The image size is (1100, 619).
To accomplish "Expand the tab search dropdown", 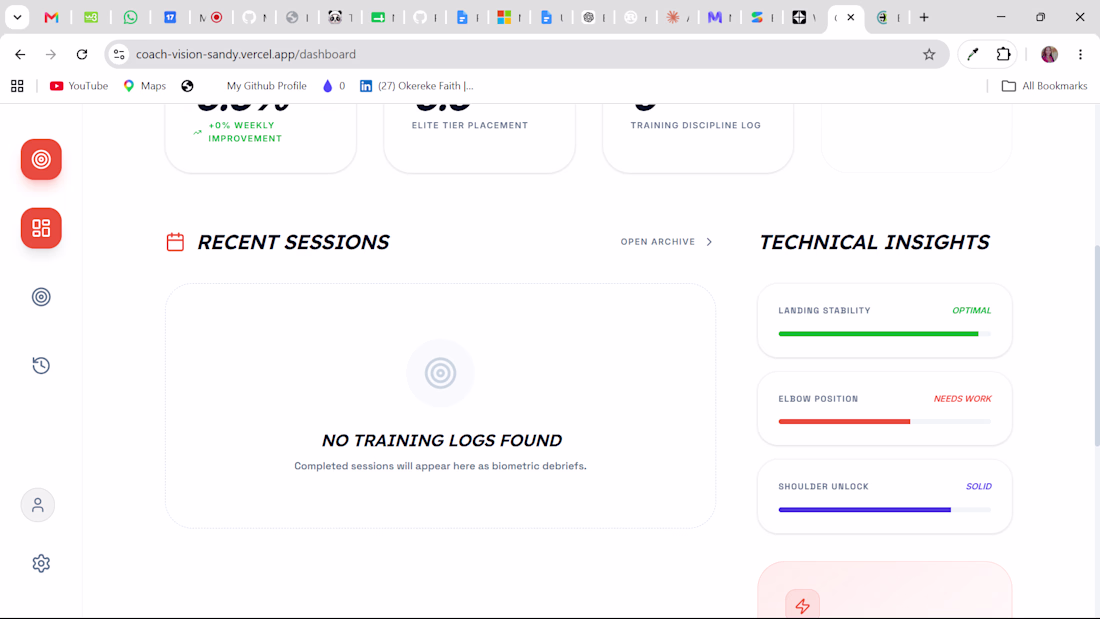I will coord(17,18).
